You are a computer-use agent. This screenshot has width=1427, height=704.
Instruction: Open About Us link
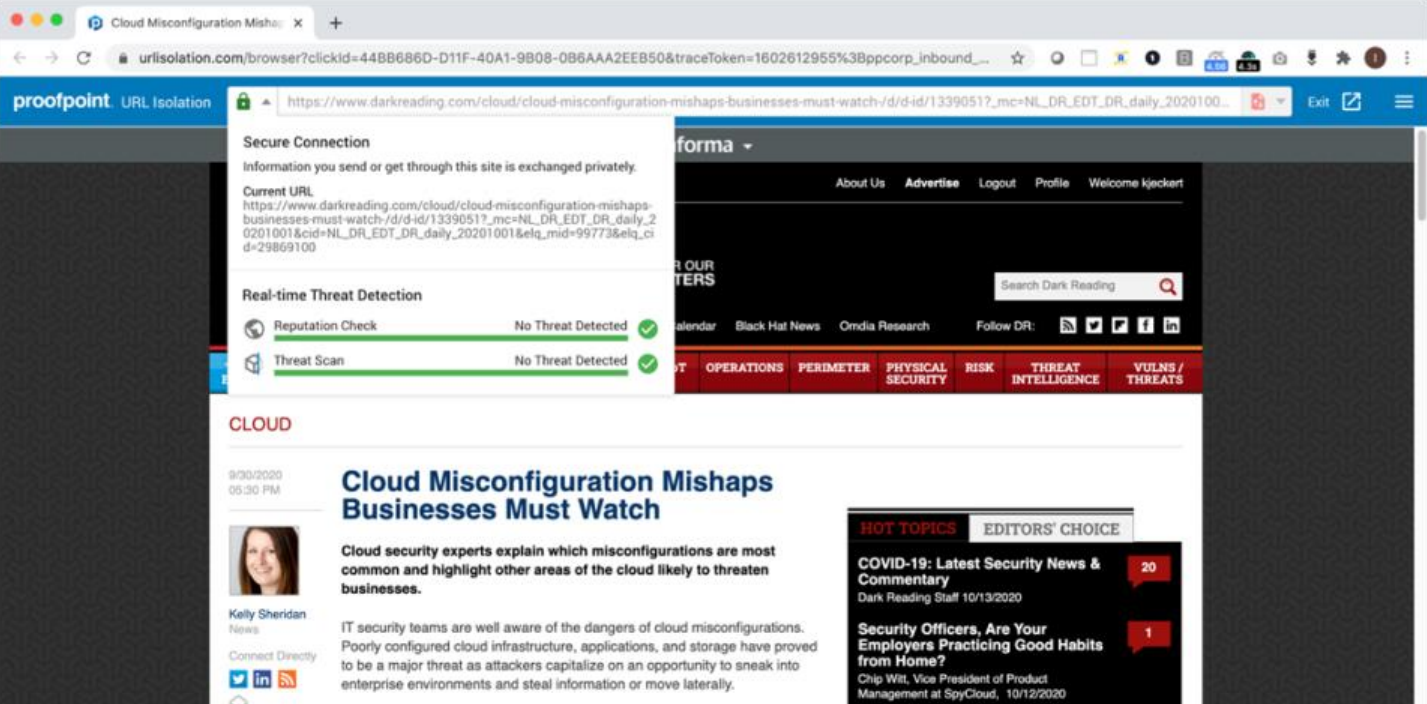(860, 183)
